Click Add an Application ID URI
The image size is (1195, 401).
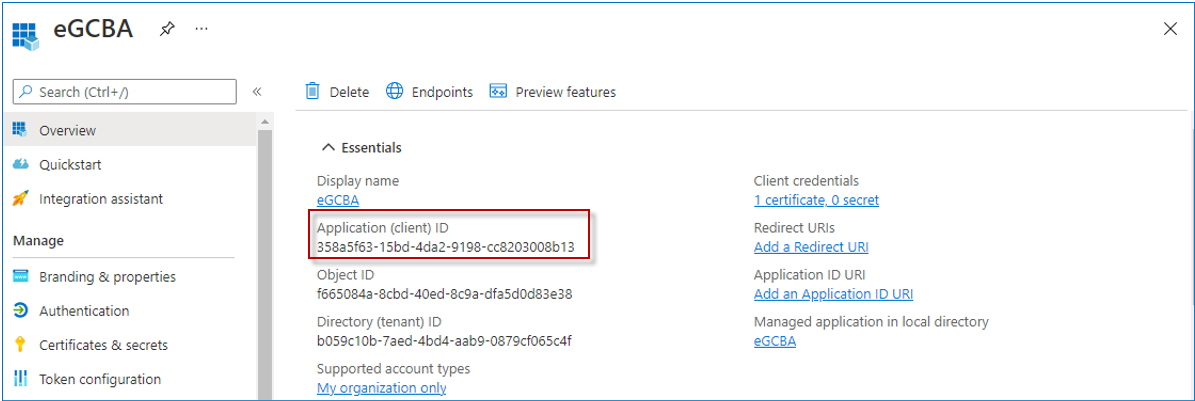coord(833,294)
